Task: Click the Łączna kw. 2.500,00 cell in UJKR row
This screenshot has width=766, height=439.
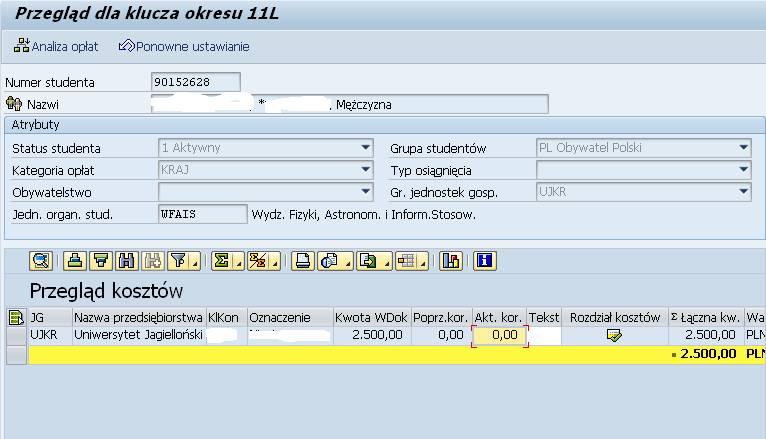Action: tap(706, 335)
